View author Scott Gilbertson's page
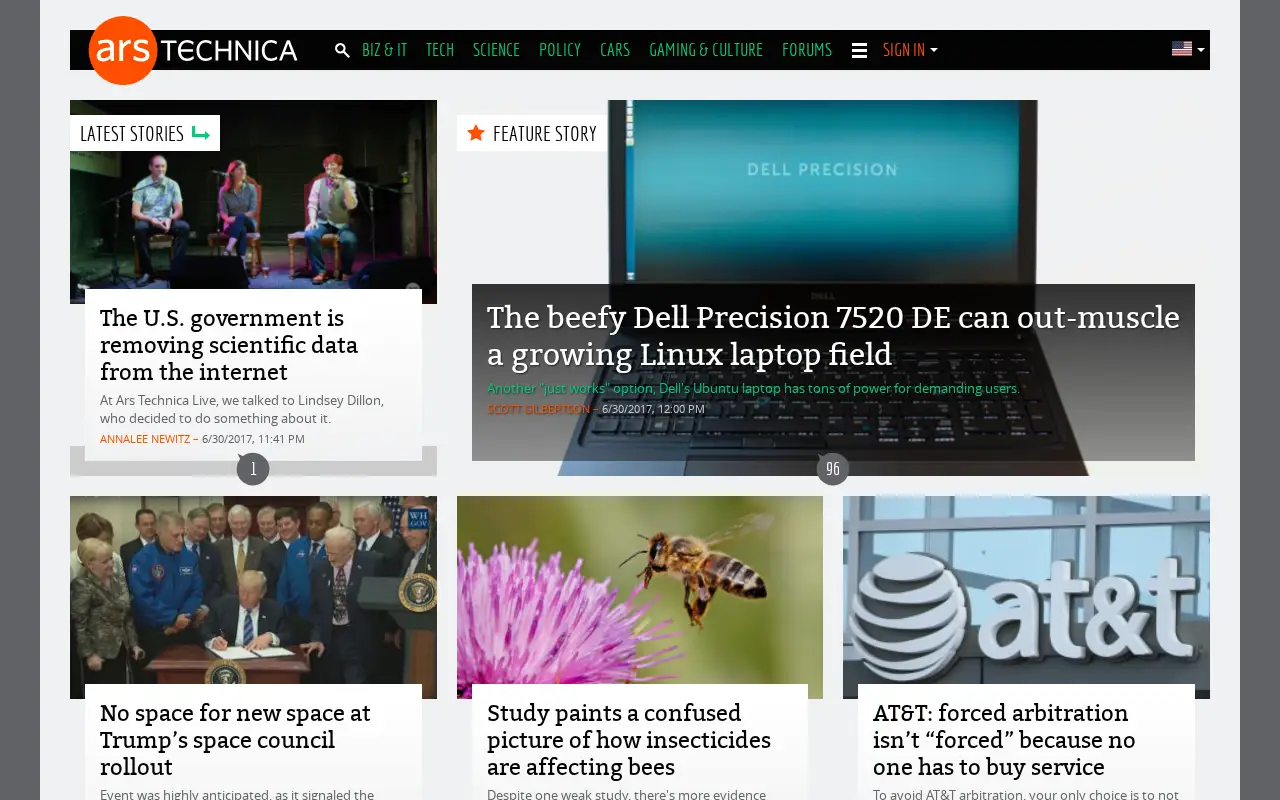1280x800 pixels. pyautogui.click(x=539, y=409)
